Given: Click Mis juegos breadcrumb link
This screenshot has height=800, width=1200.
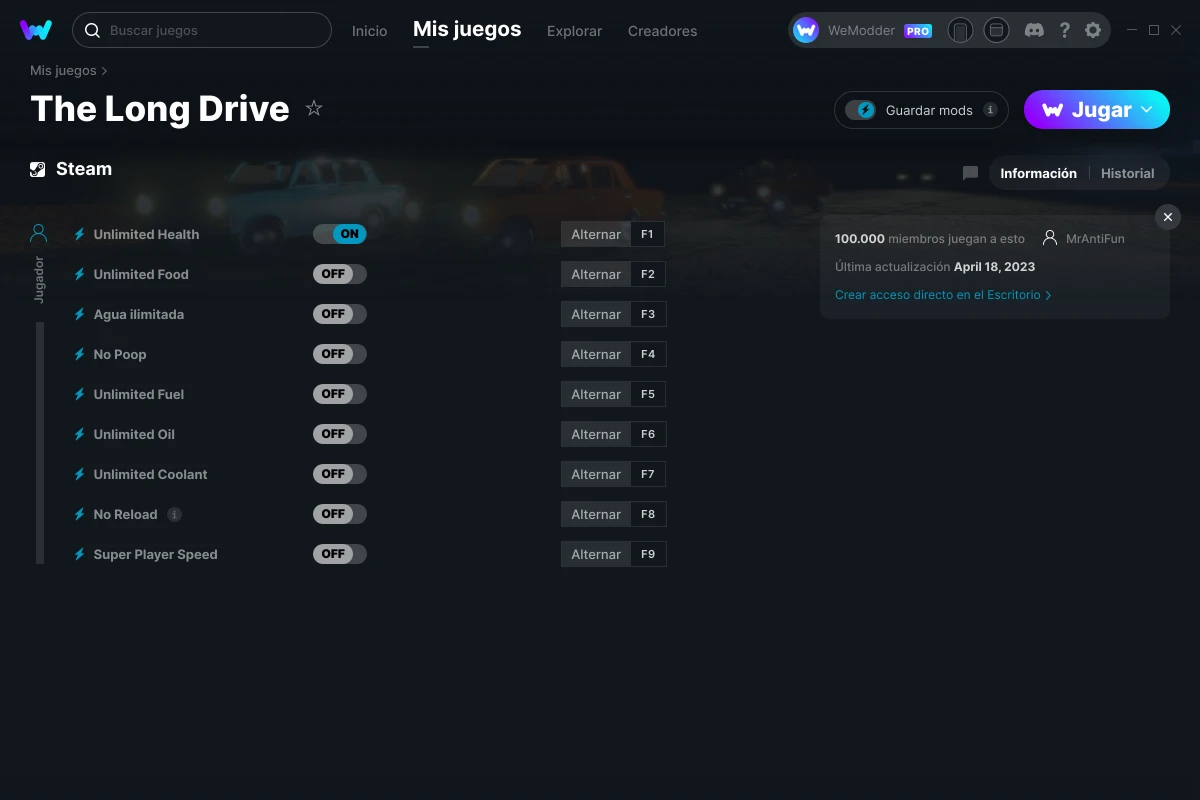Looking at the screenshot, I should coord(63,70).
